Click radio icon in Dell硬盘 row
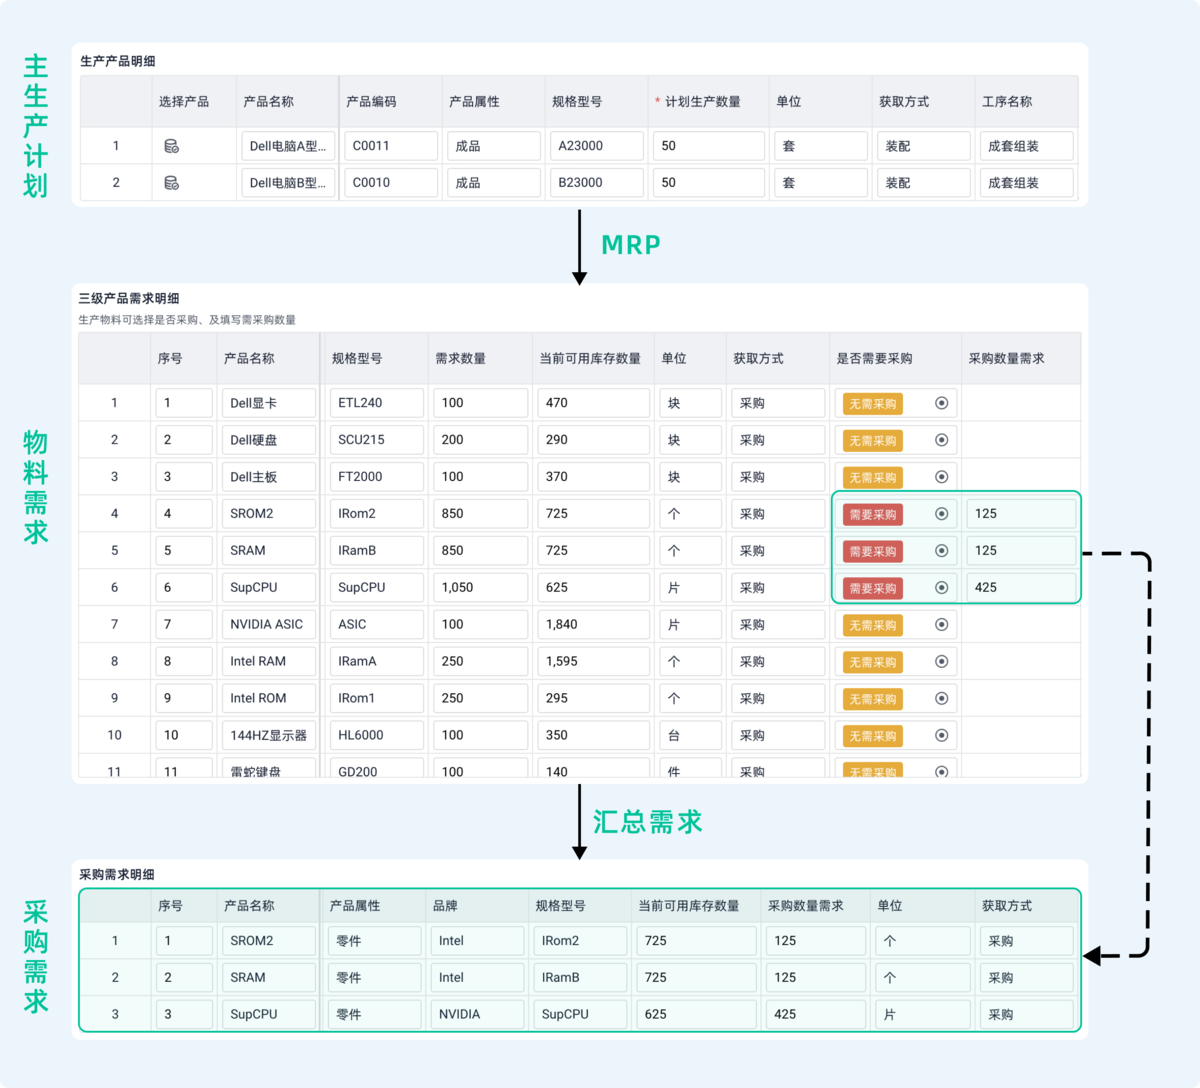 pos(941,440)
